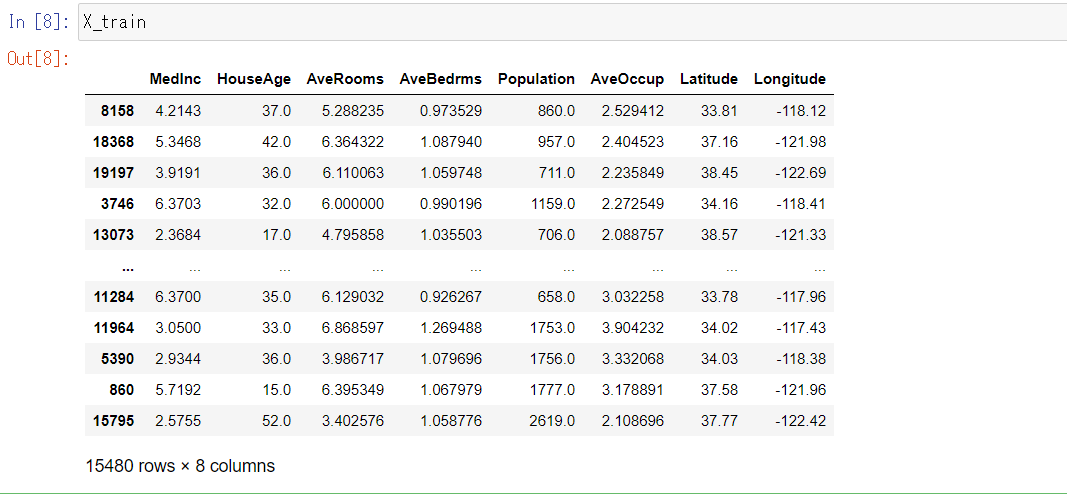
Task: Click the Out[8] output prompt area
Action: pyautogui.click(x=38, y=58)
